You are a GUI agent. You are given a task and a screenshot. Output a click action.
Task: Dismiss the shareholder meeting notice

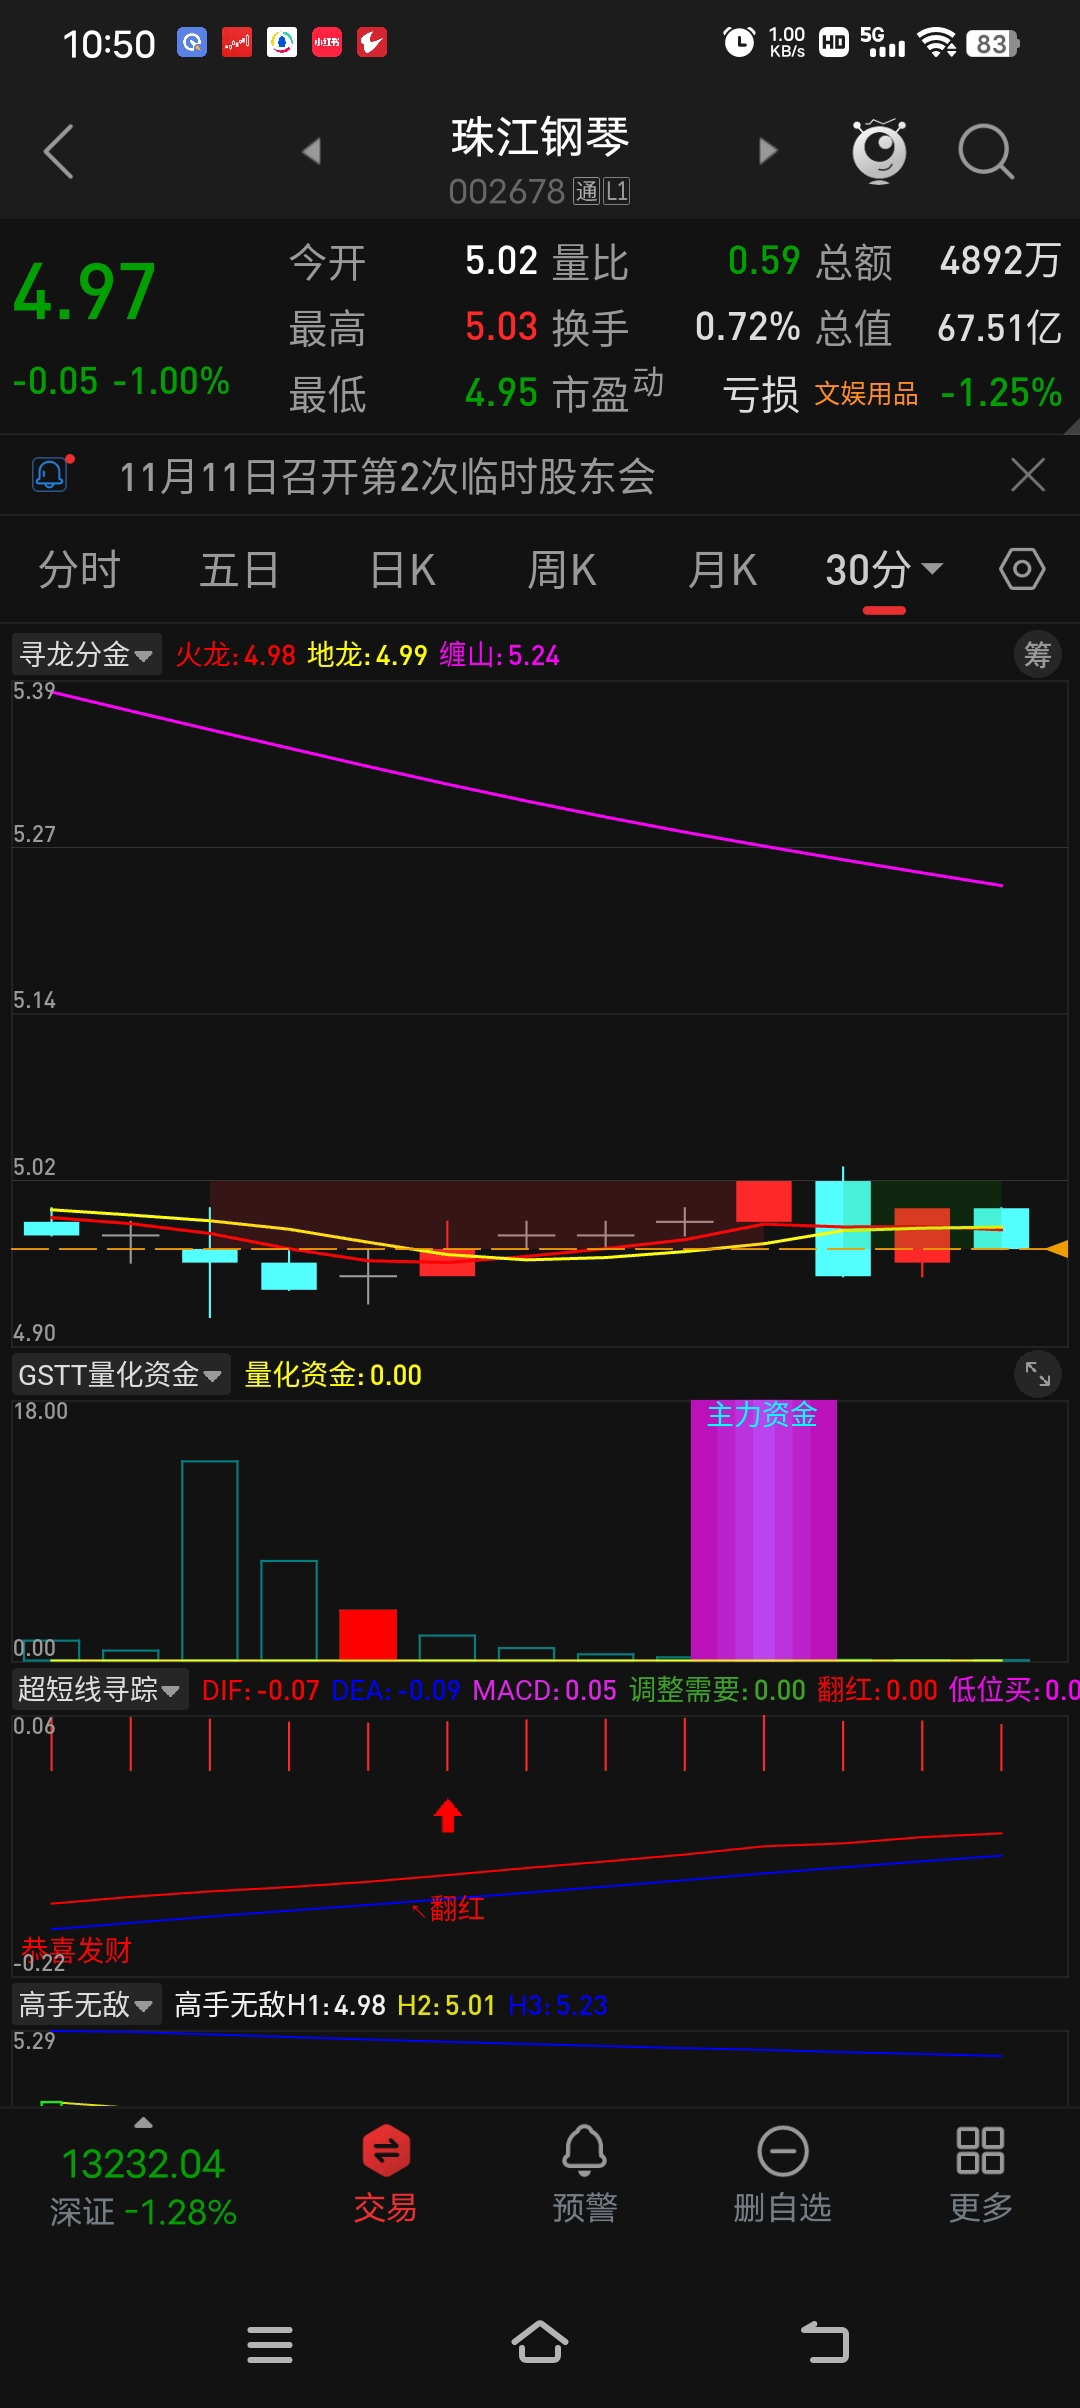pos(1027,475)
